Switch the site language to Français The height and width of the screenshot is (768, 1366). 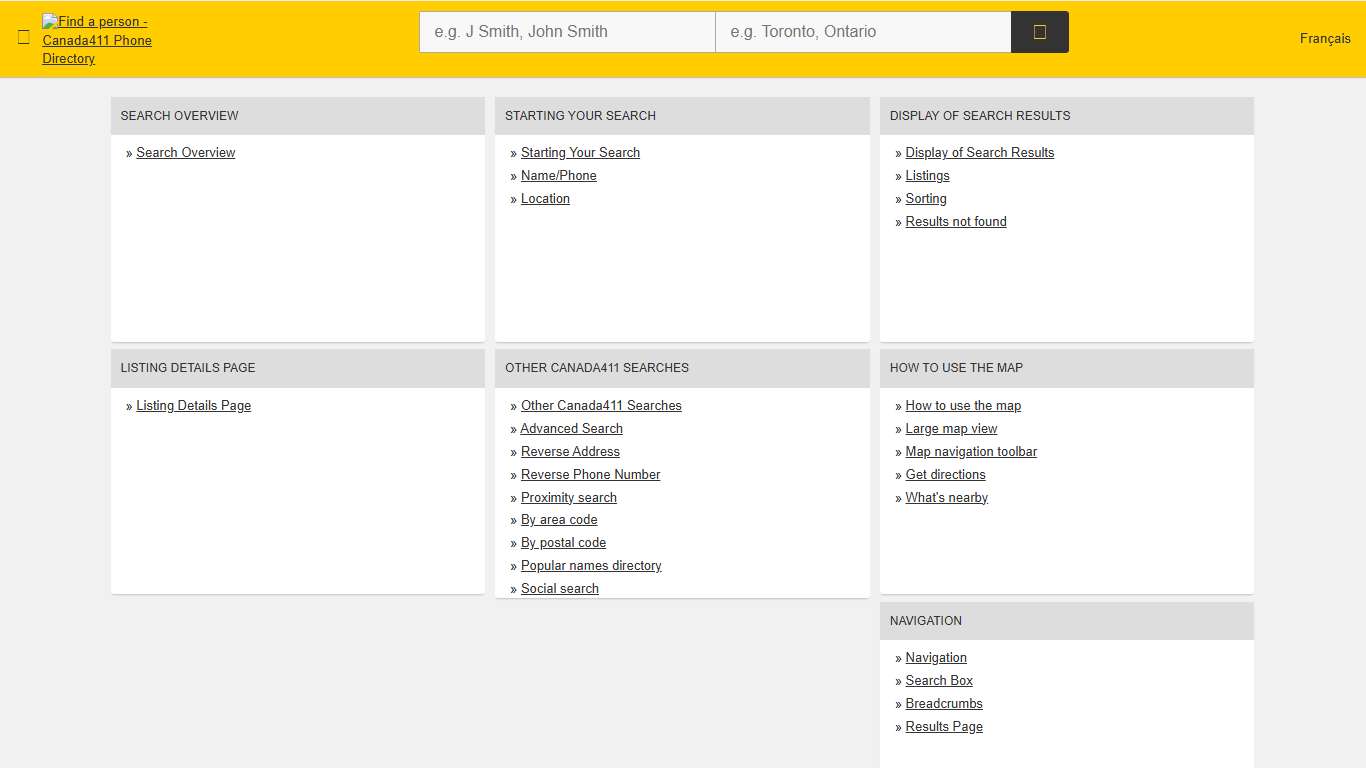(1324, 38)
